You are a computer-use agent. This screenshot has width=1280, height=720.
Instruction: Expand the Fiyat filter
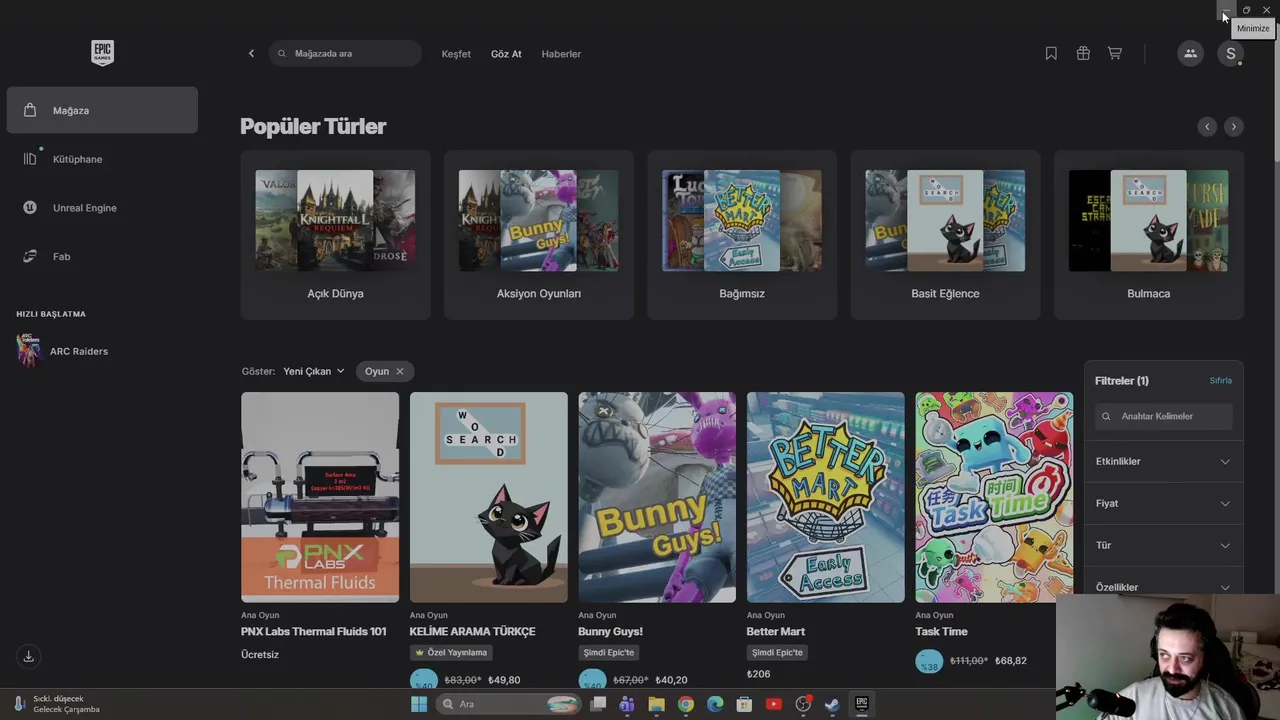coord(1163,503)
